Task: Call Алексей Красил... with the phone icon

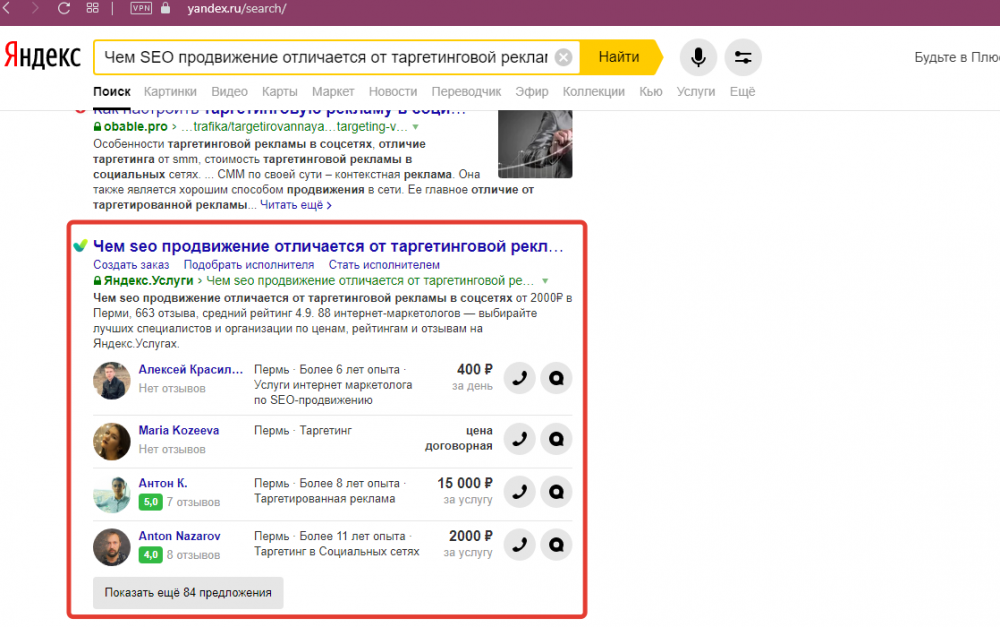Action: pos(520,378)
